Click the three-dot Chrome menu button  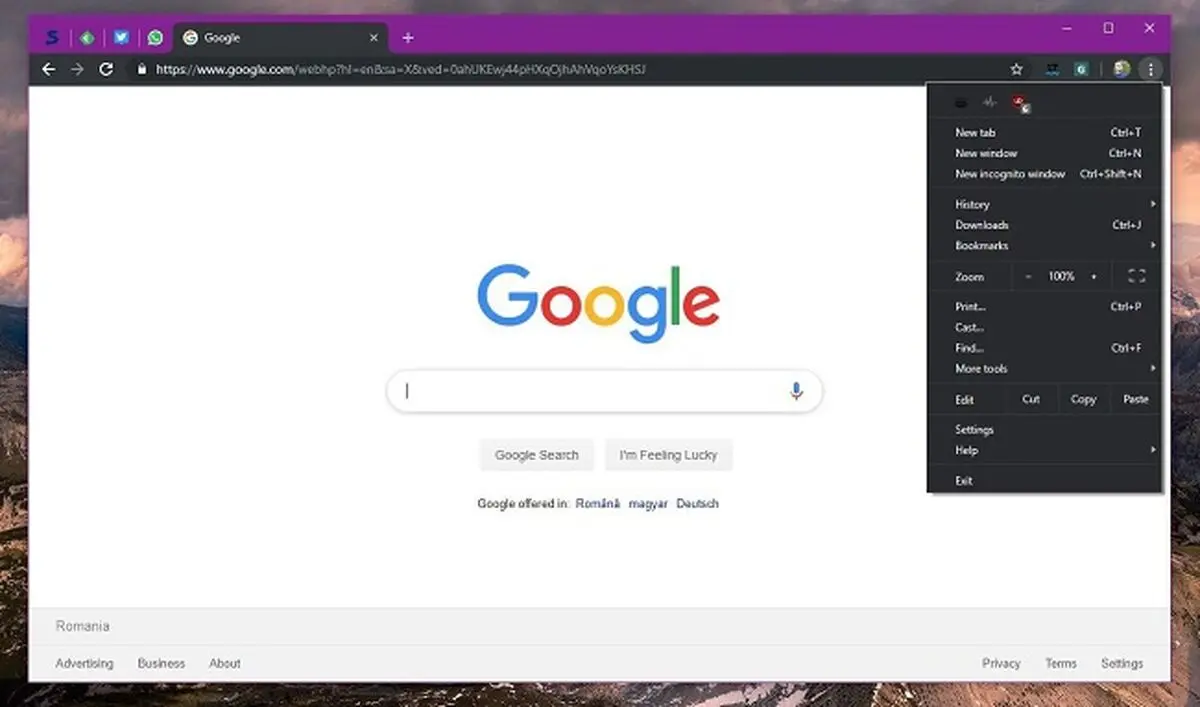pos(1151,69)
